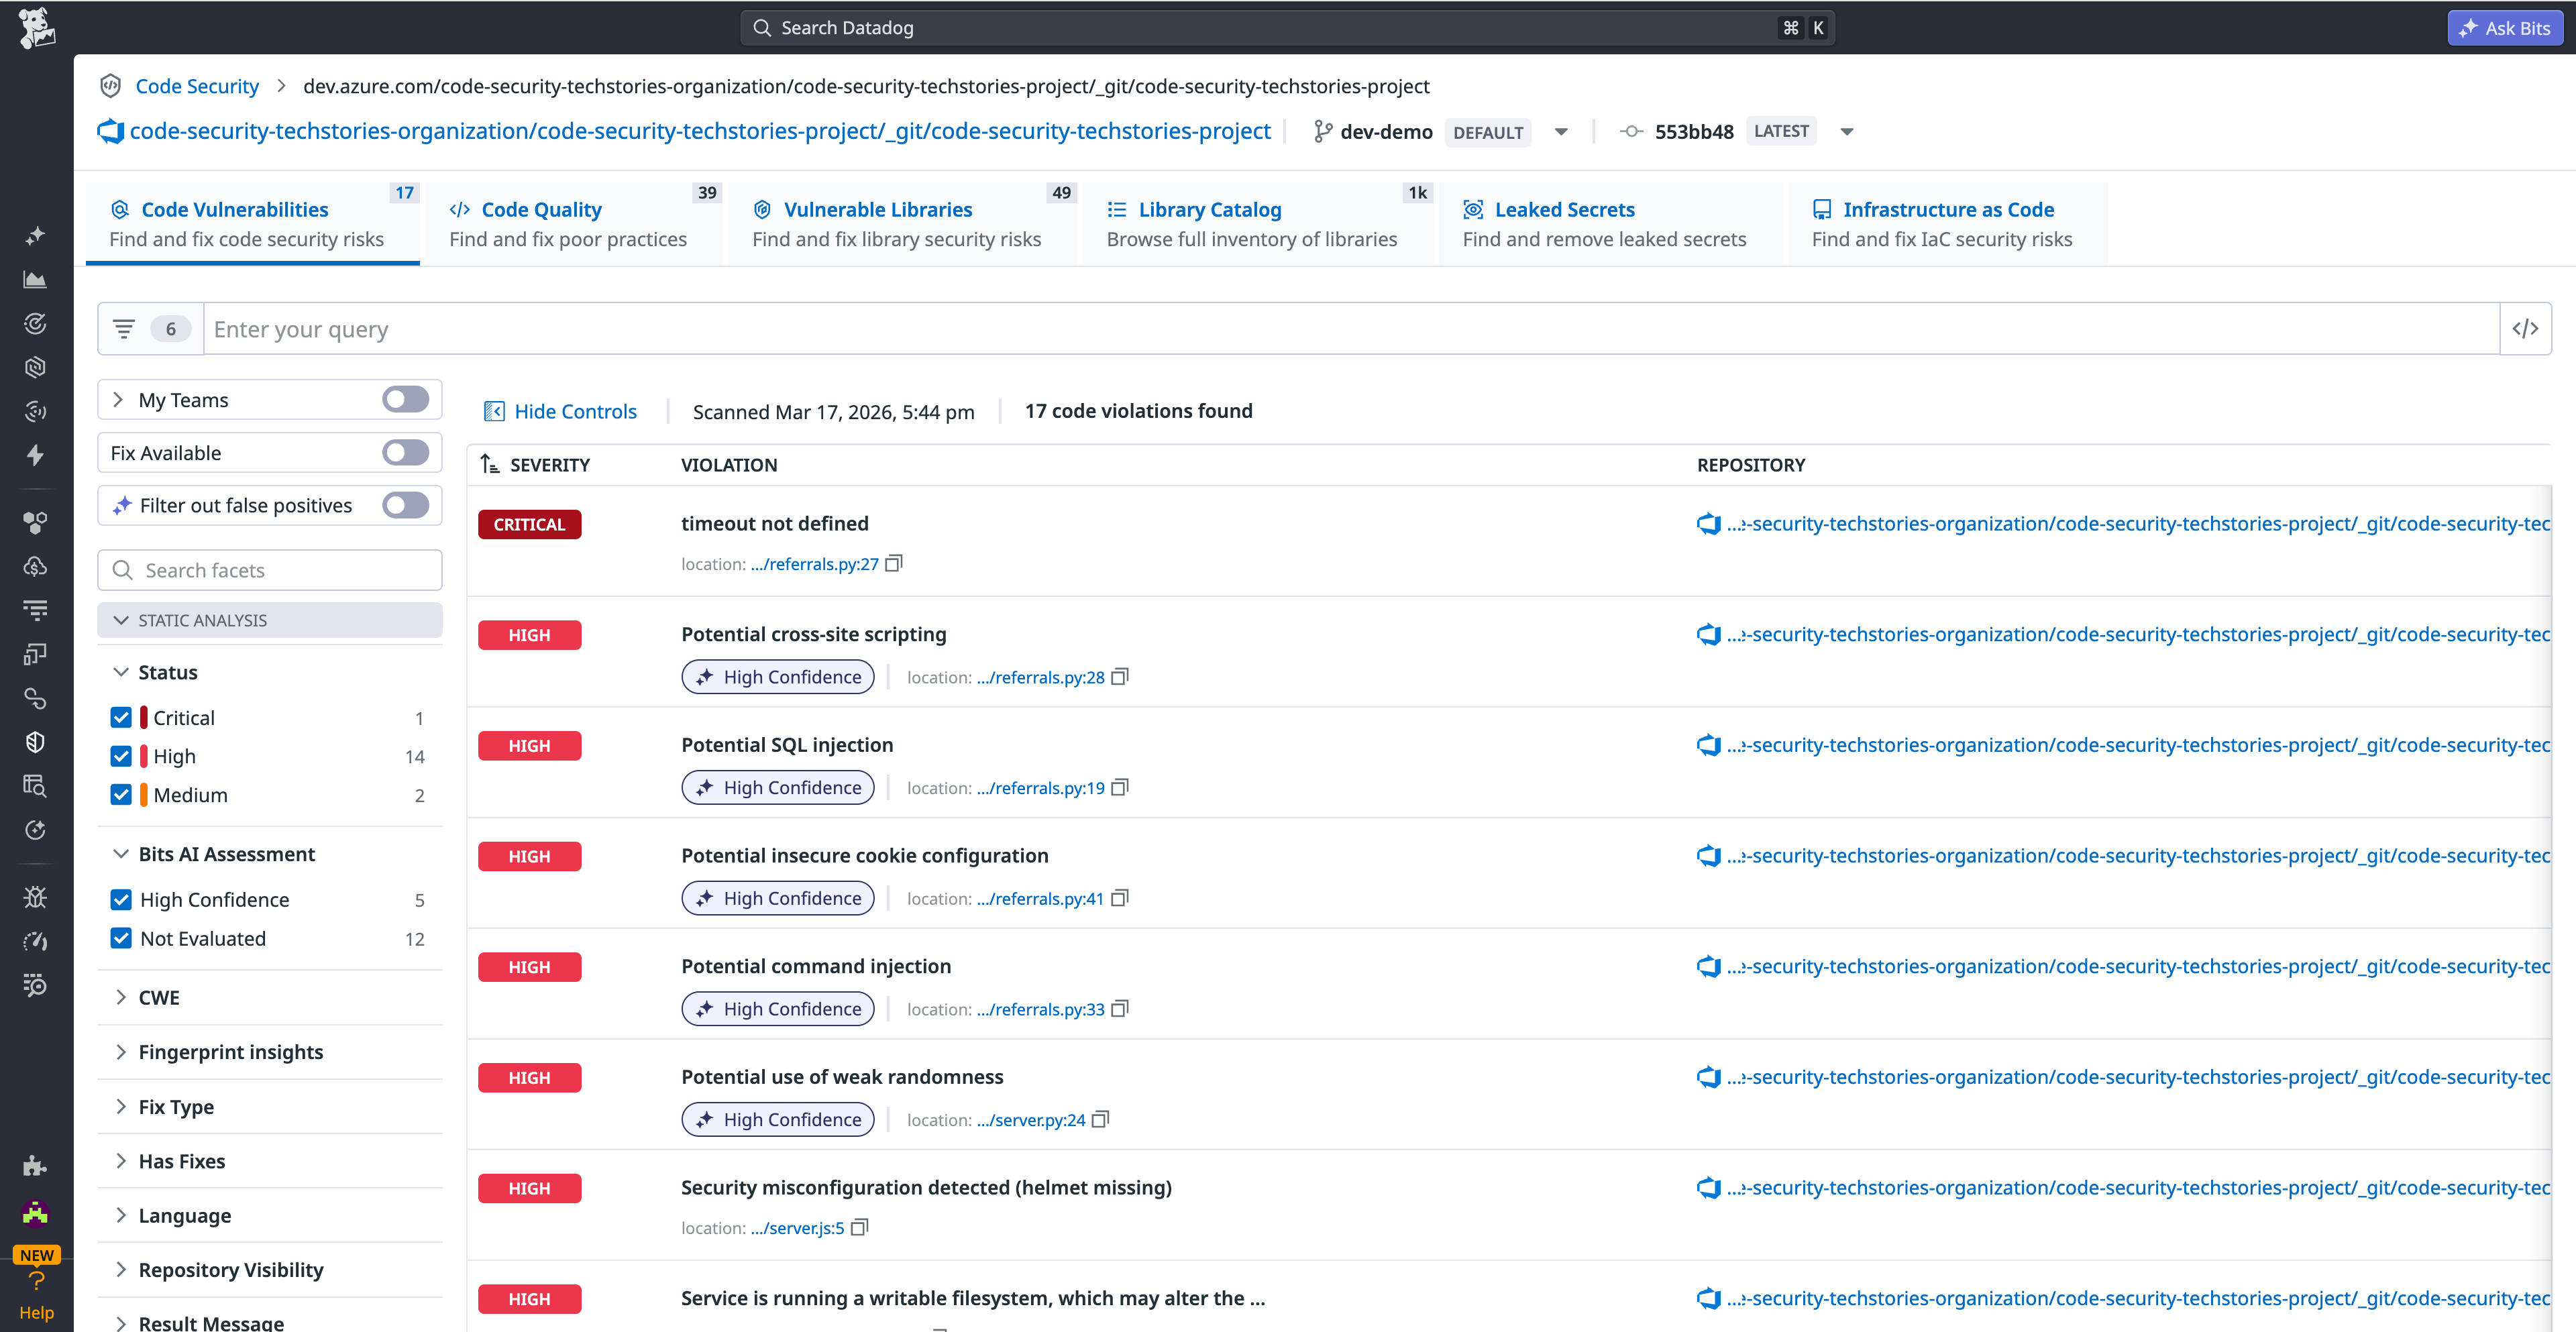Click inside the Enter your query field
Screen dimensions: 2576x1332
[800, 328]
